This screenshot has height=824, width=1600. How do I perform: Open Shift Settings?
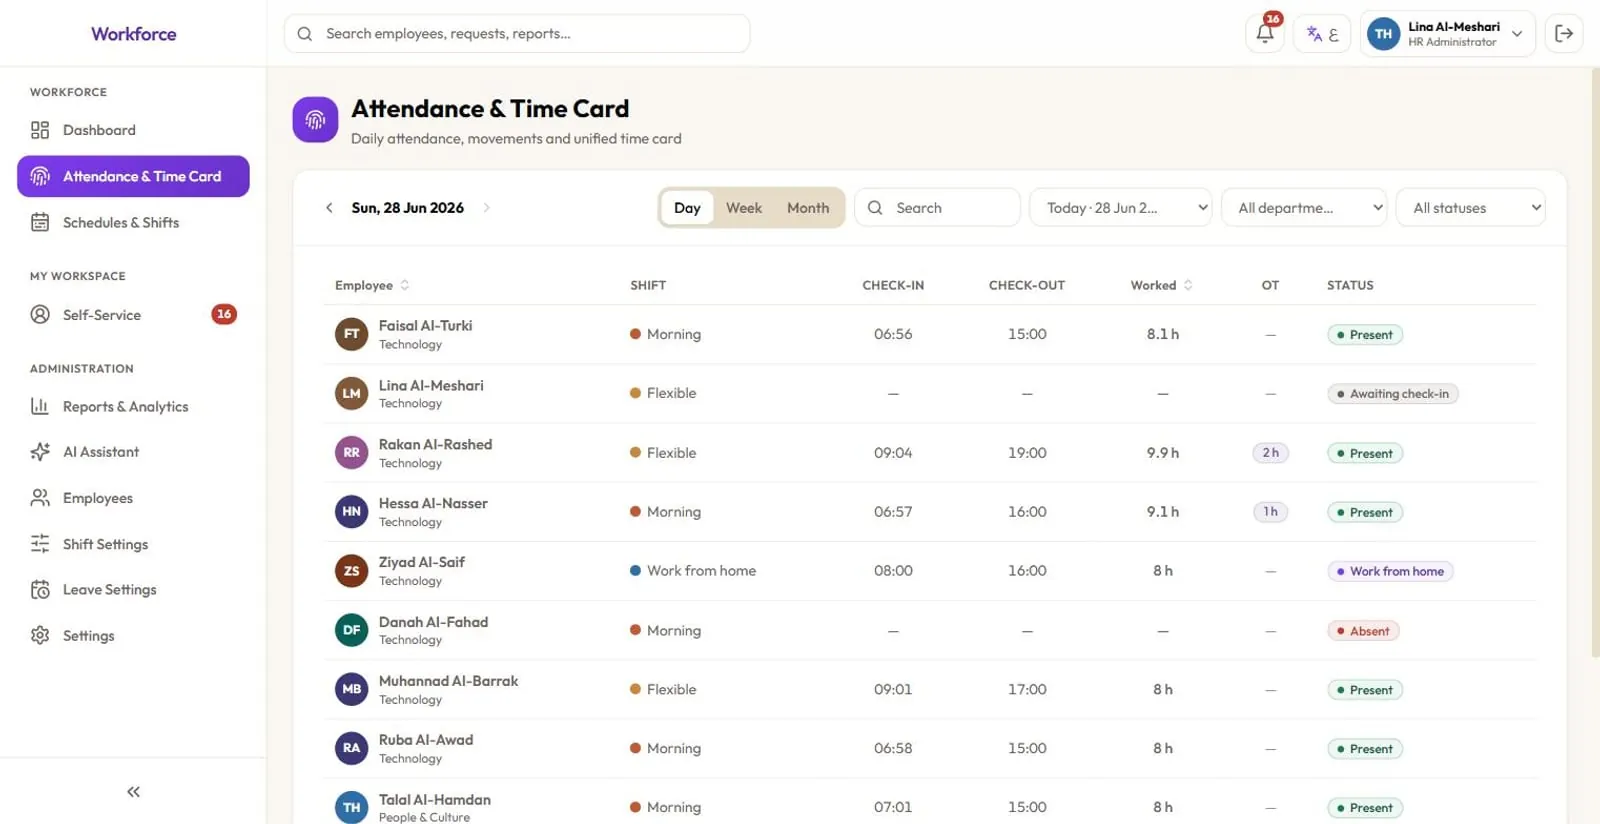[133, 544]
